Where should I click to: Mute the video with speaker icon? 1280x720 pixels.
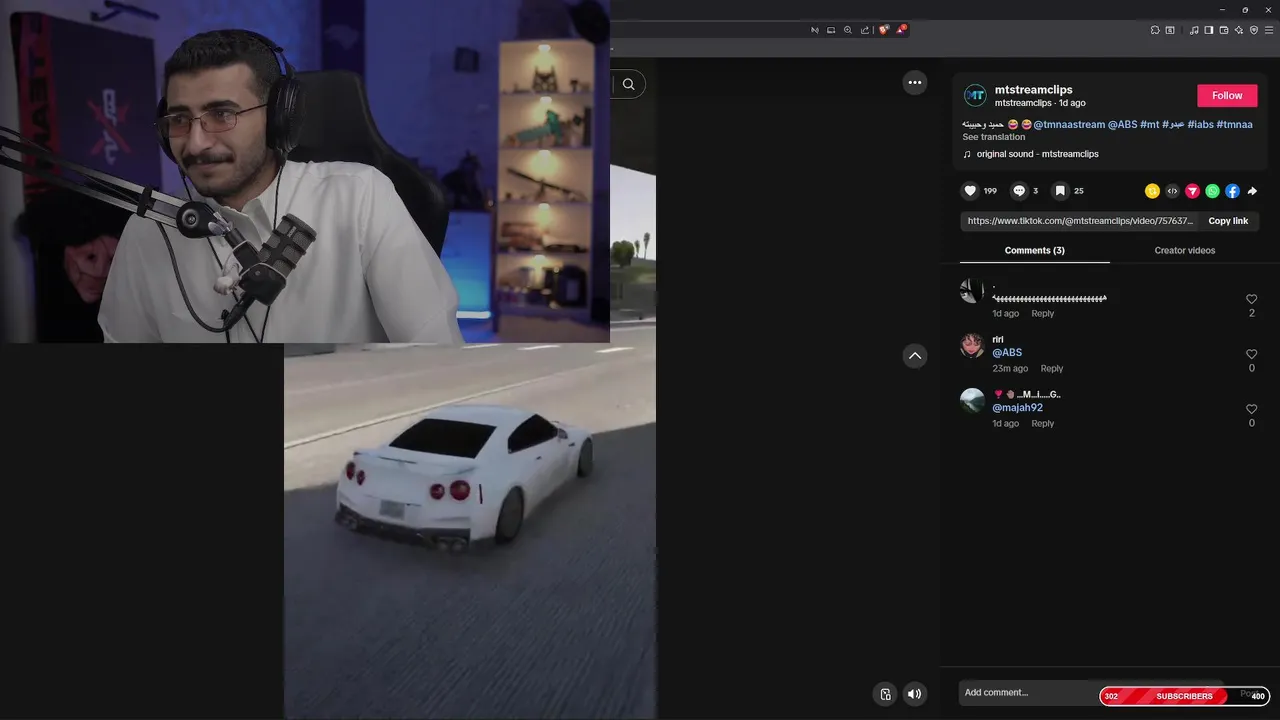[x=914, y=694]
